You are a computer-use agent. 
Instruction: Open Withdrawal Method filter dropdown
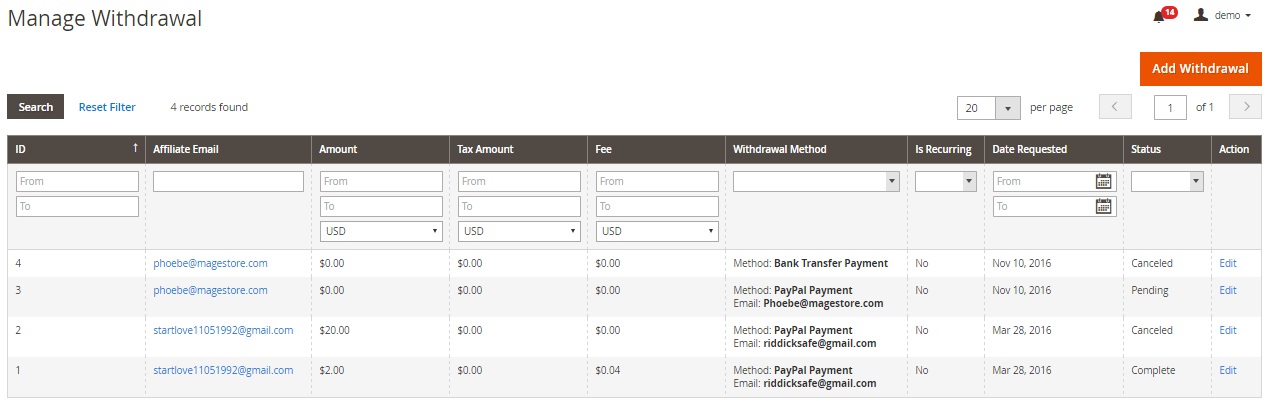(815, 181)
